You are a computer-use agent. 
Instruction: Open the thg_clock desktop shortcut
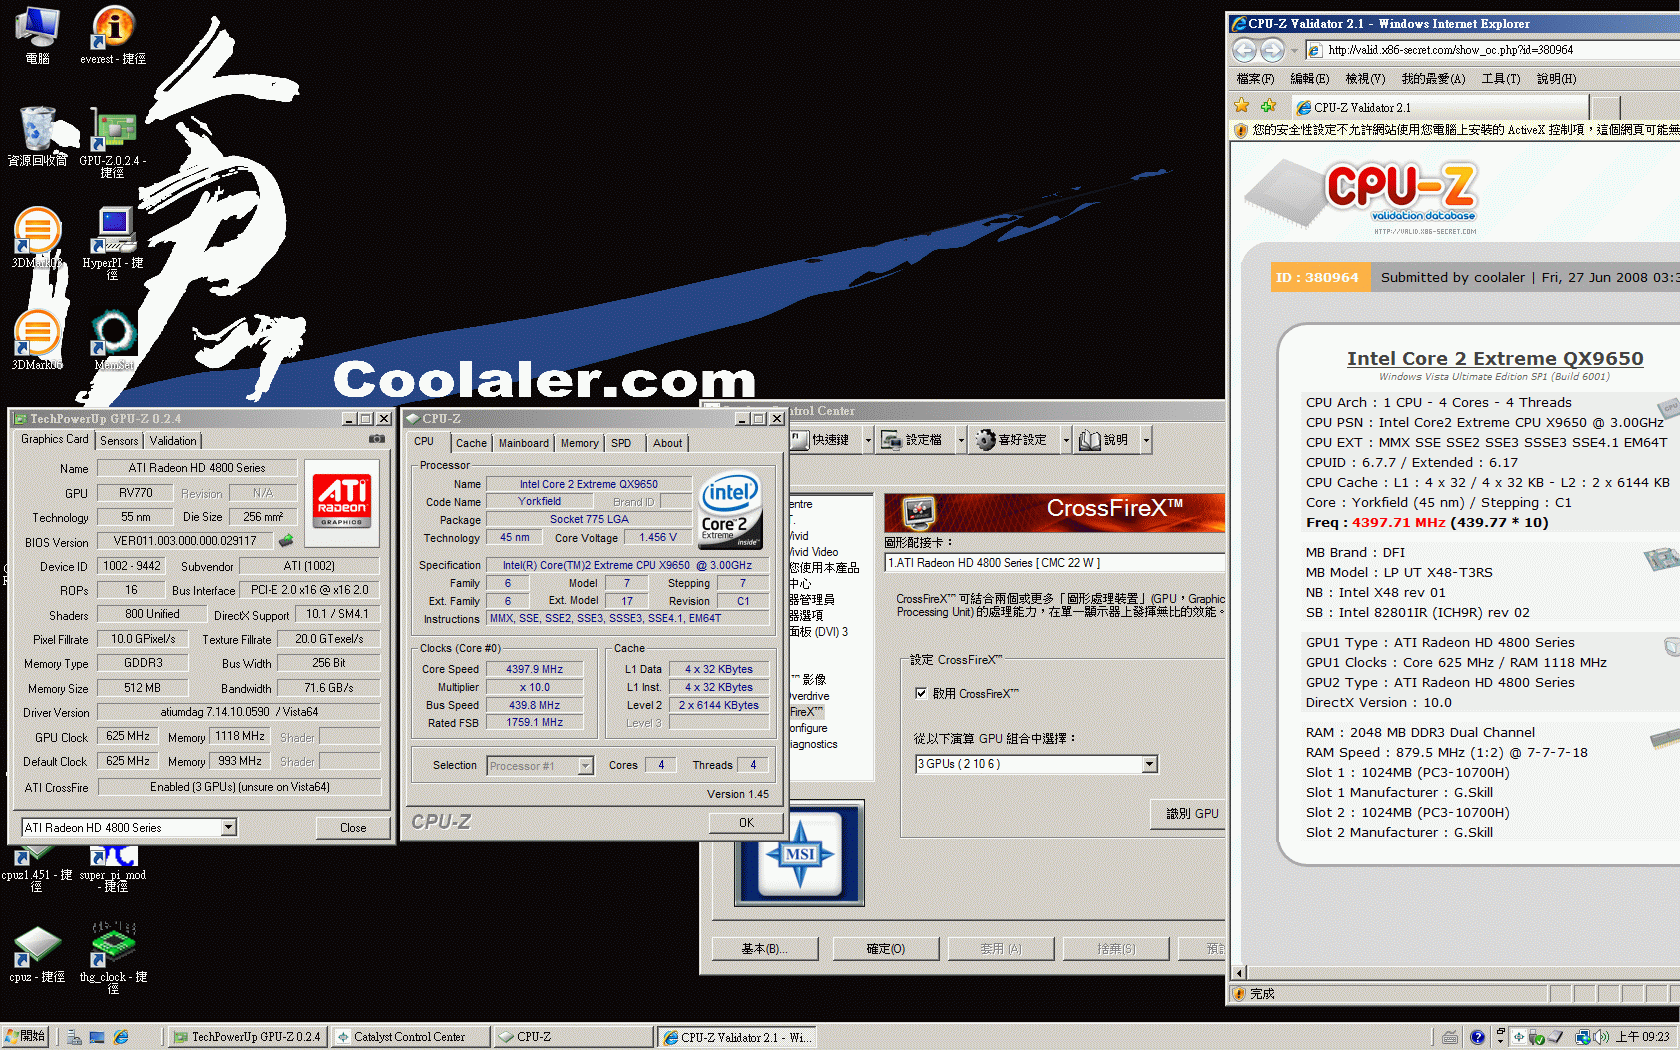click(x=113, y=958)
